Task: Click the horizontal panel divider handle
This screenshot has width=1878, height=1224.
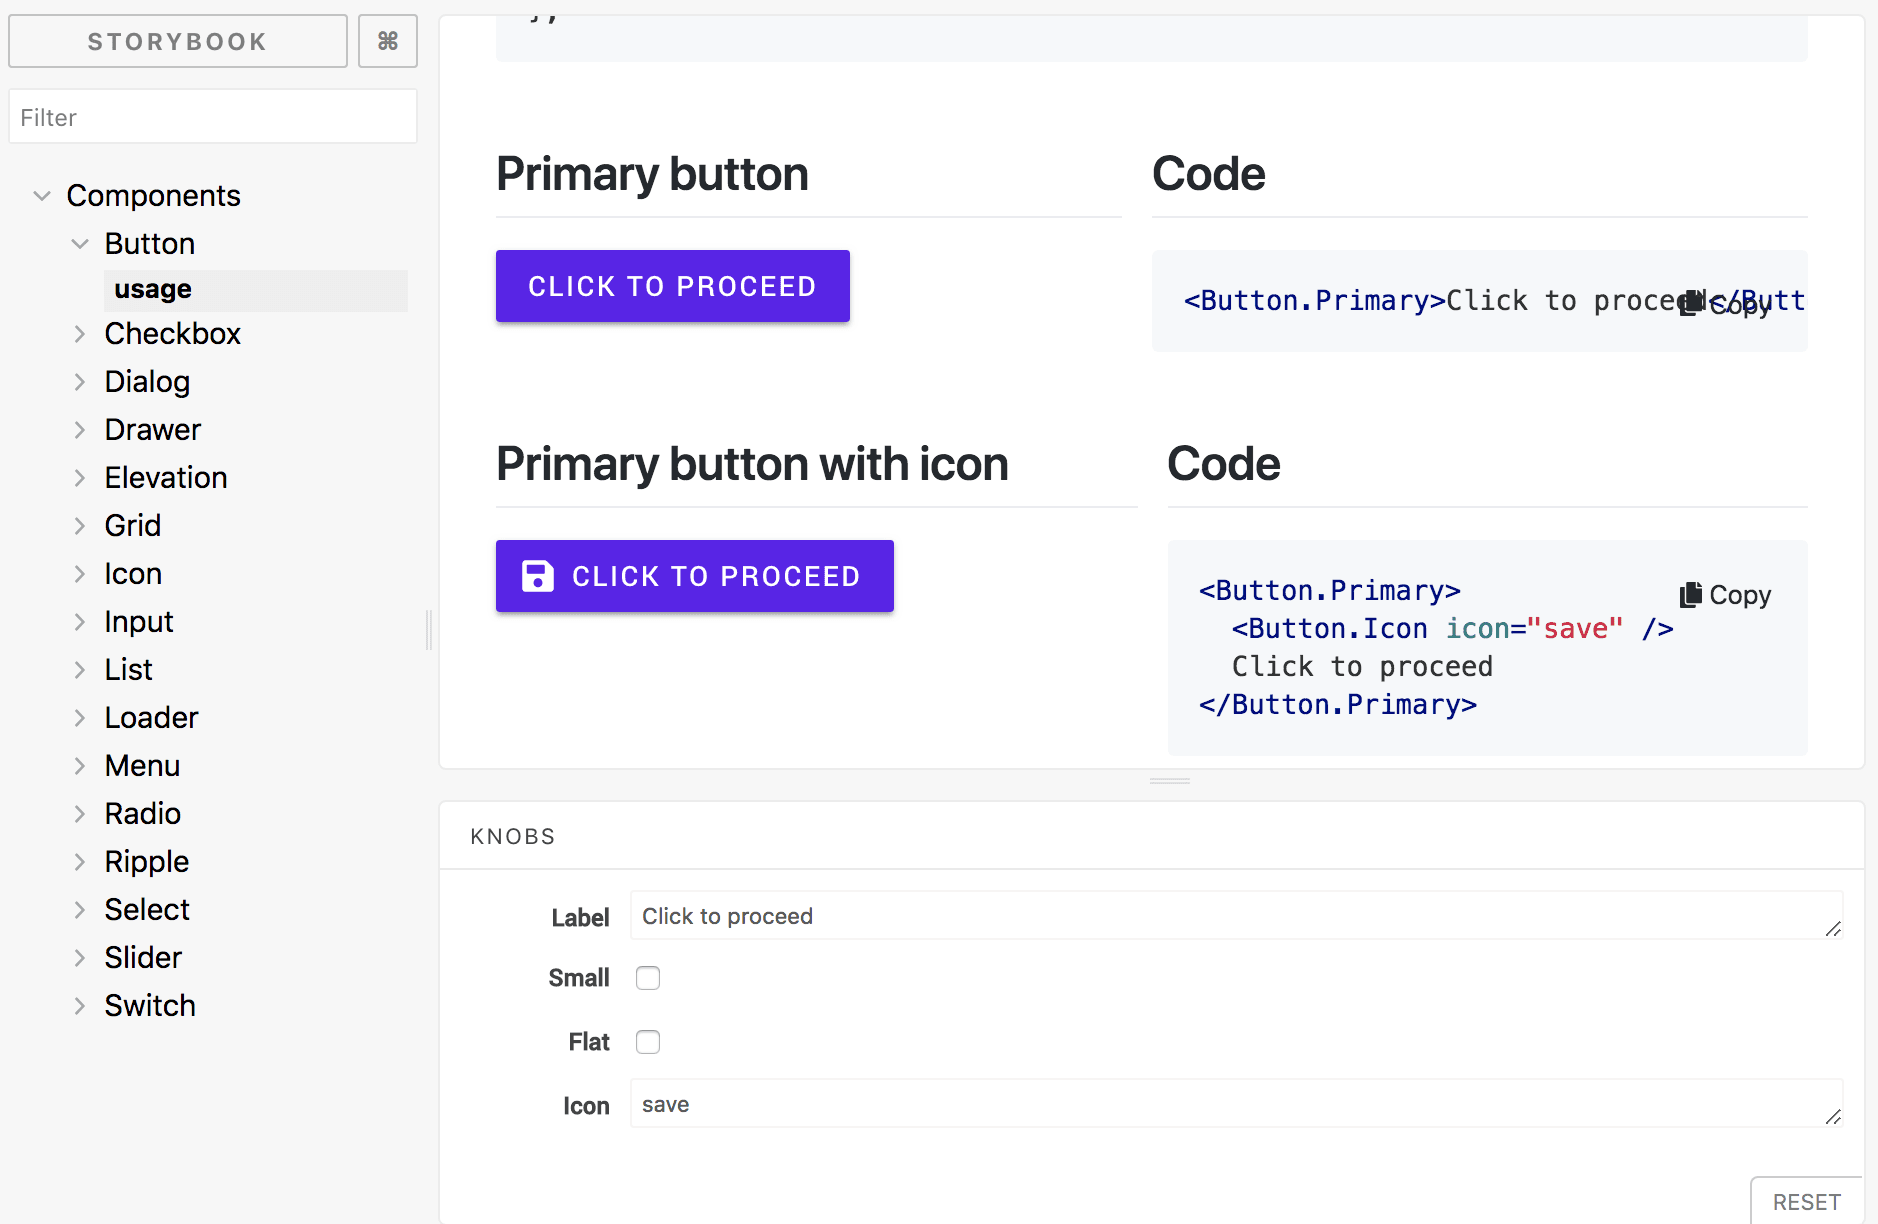Action: pyautogui.click(x=1169, y=780)
